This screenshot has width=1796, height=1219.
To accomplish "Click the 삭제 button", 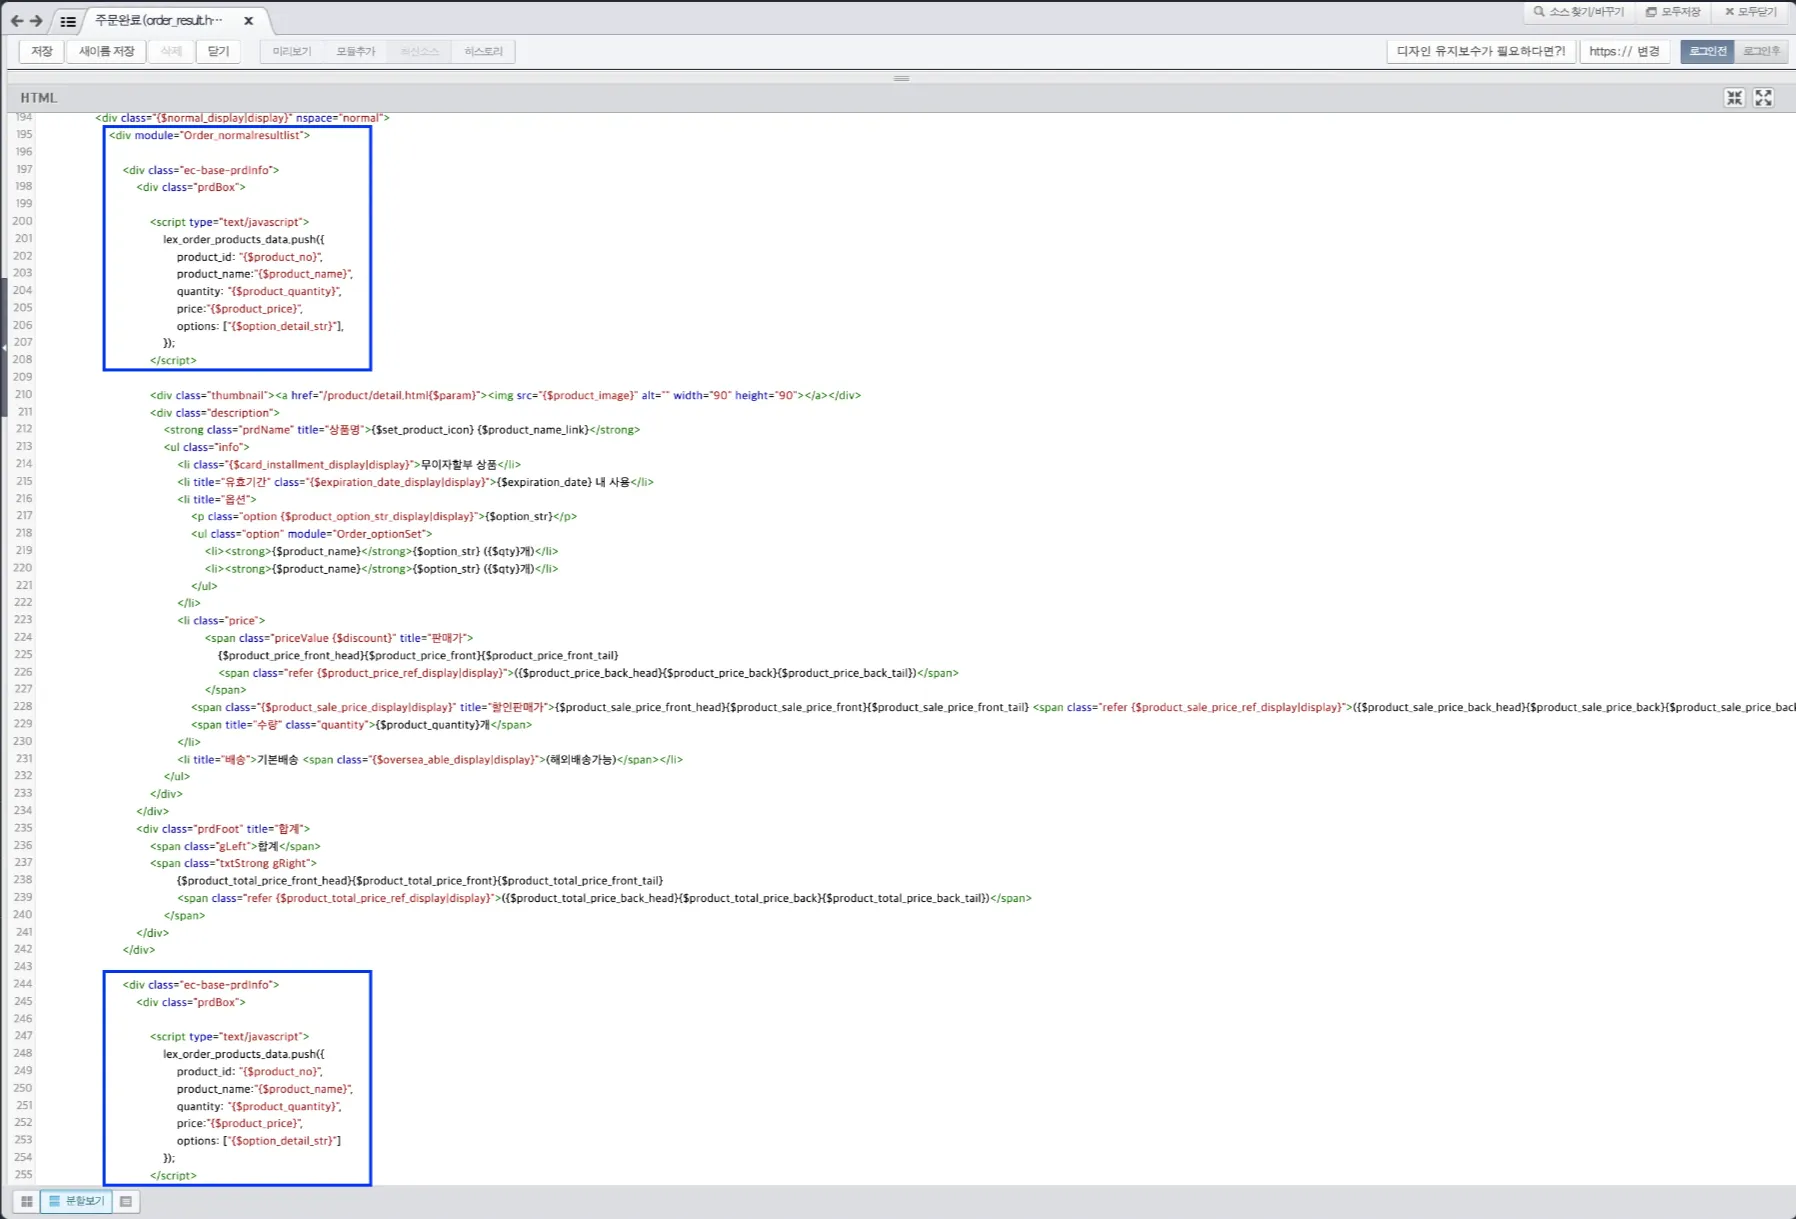I will click(171, 51).
